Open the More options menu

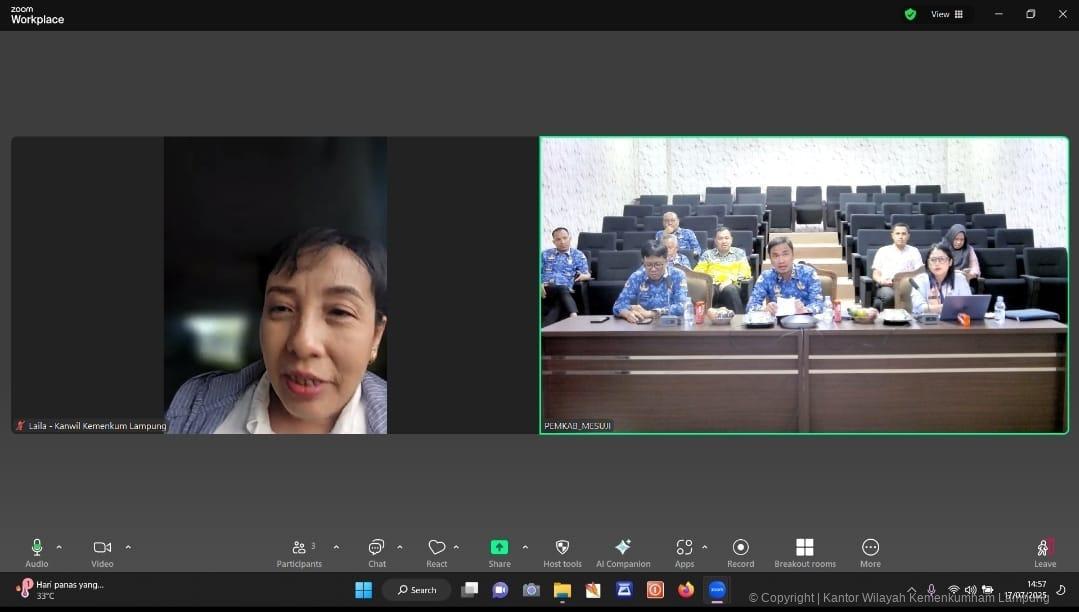point(870,548)
